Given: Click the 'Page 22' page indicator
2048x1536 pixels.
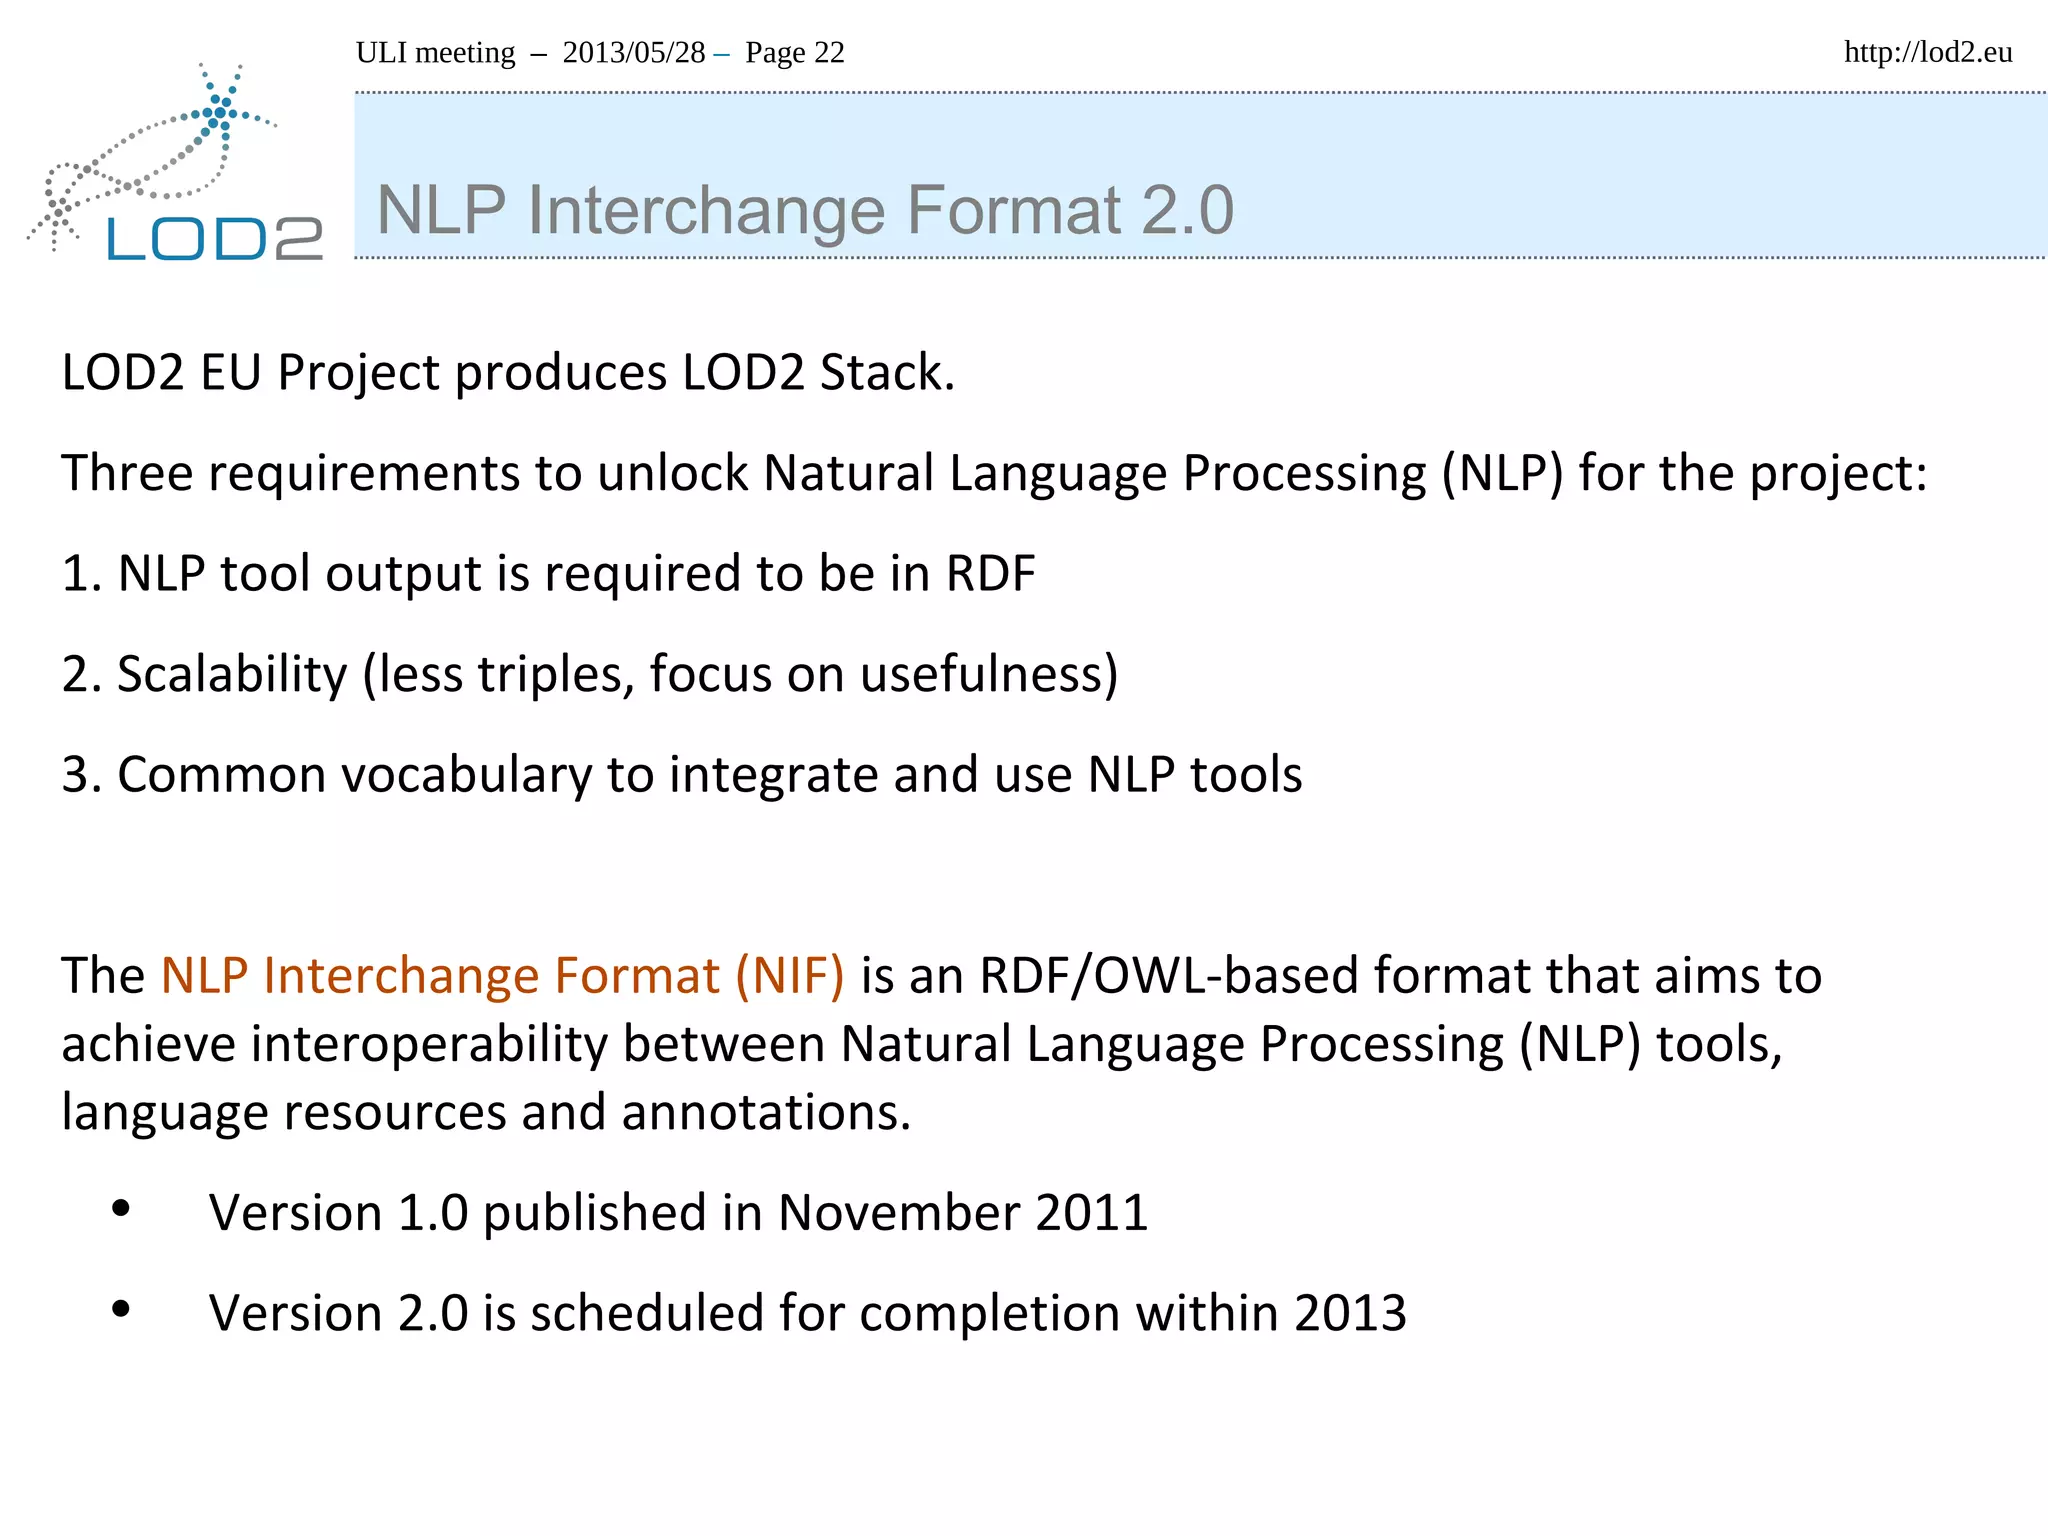Looking at the screenshot, I should 795,52.
